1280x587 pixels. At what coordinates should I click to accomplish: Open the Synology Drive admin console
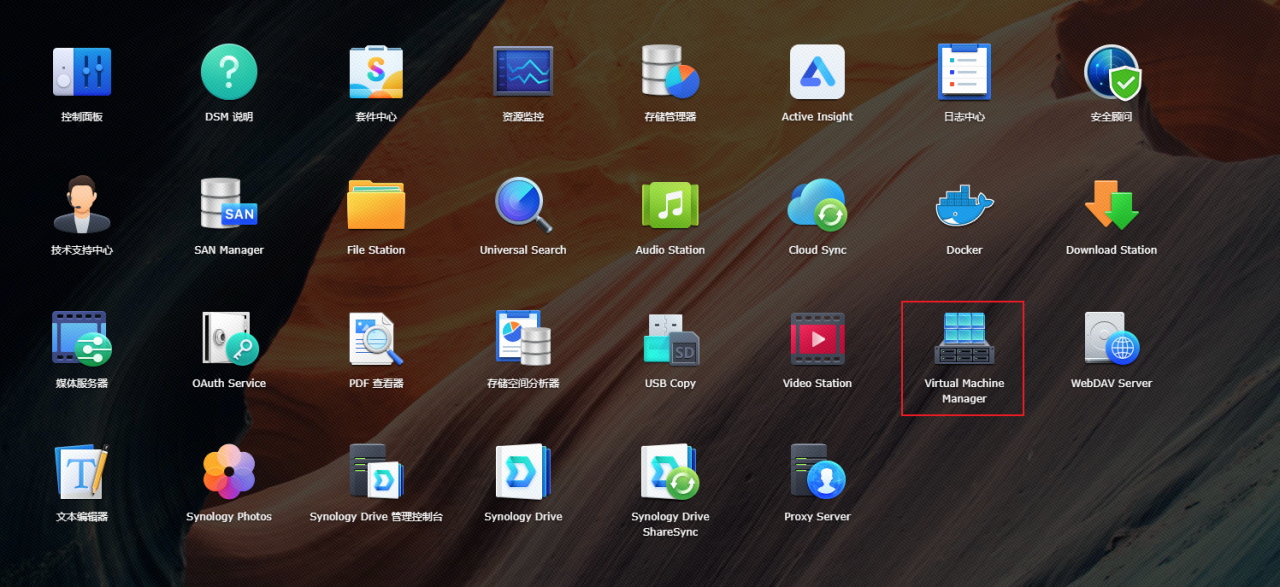click(375, 472)
